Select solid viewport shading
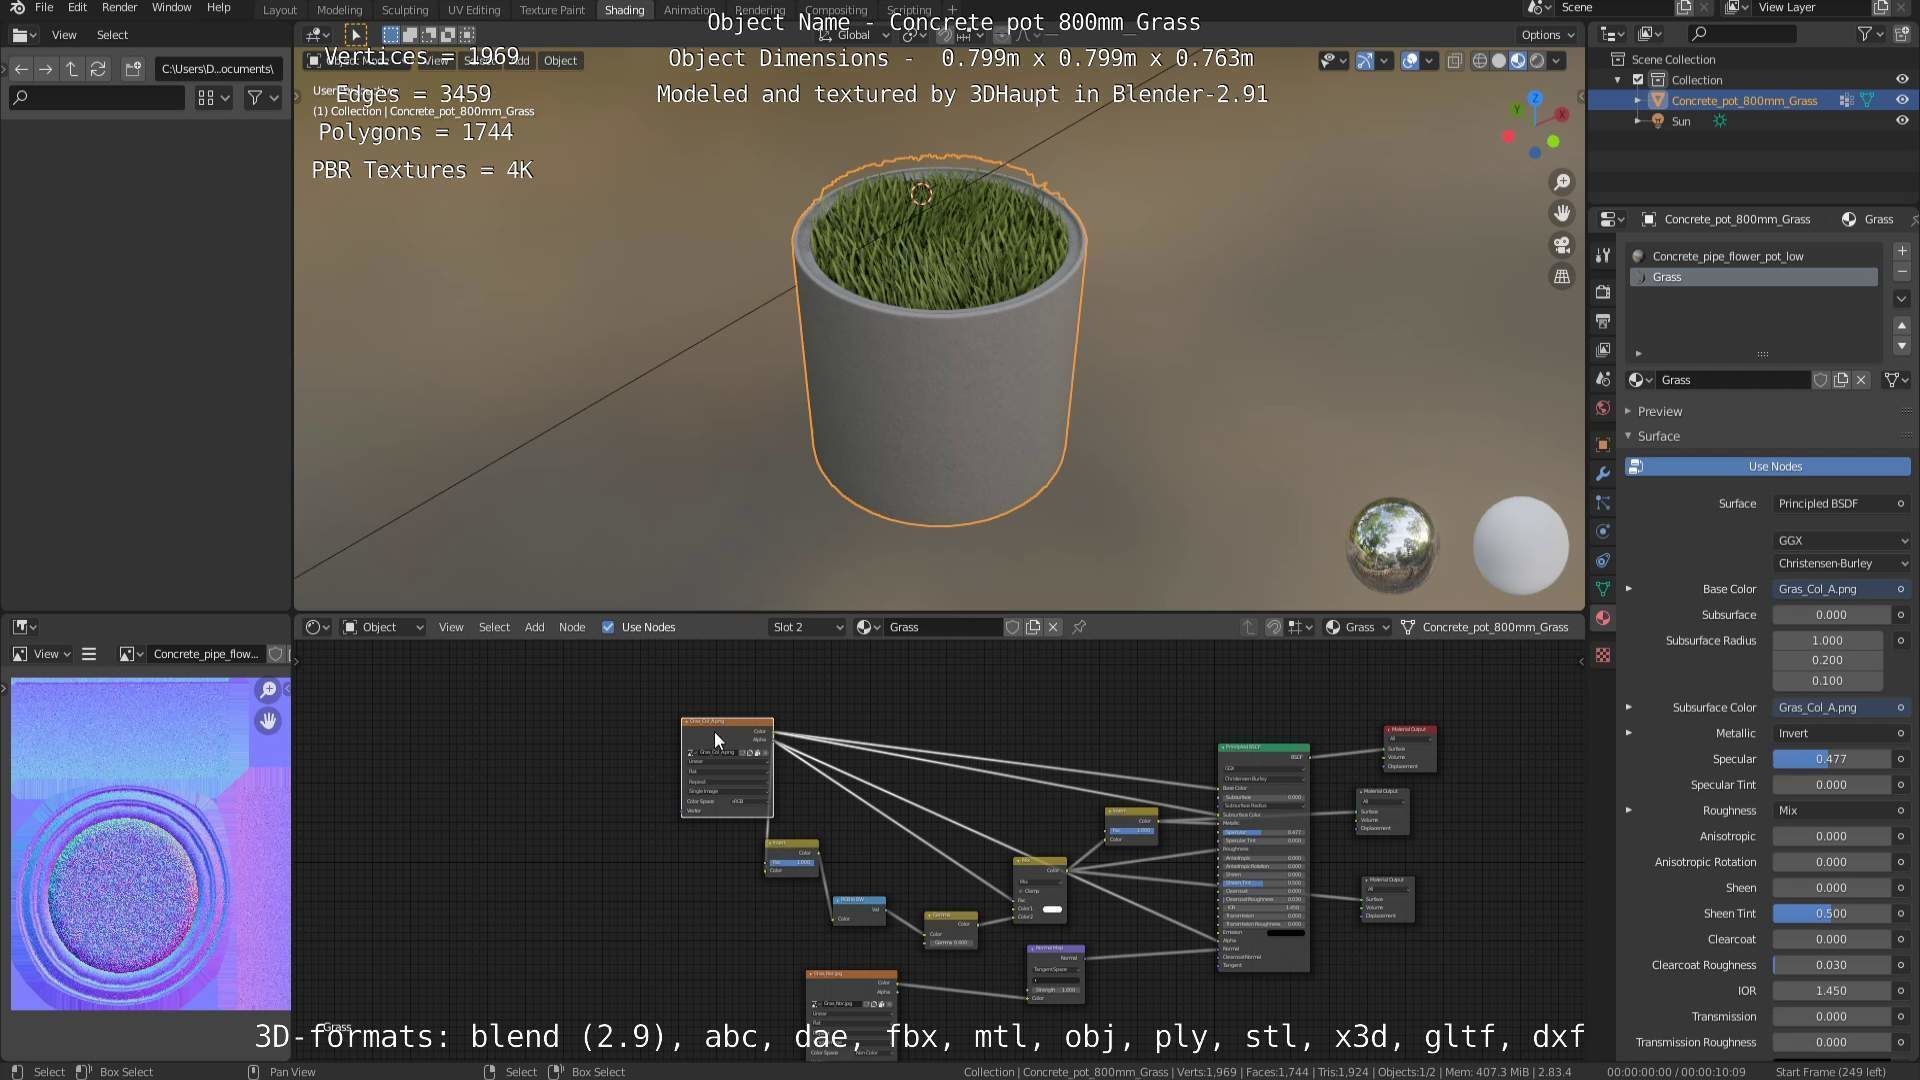 click(x=1499, y=61)
